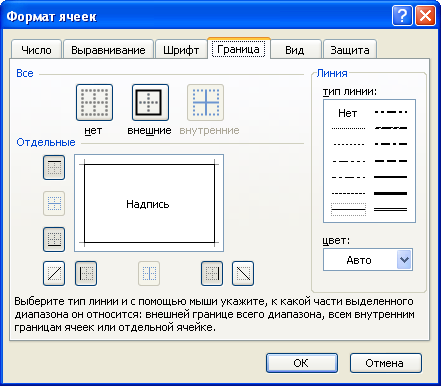Click the border preview area labeled Надпись

coord(149,203)
